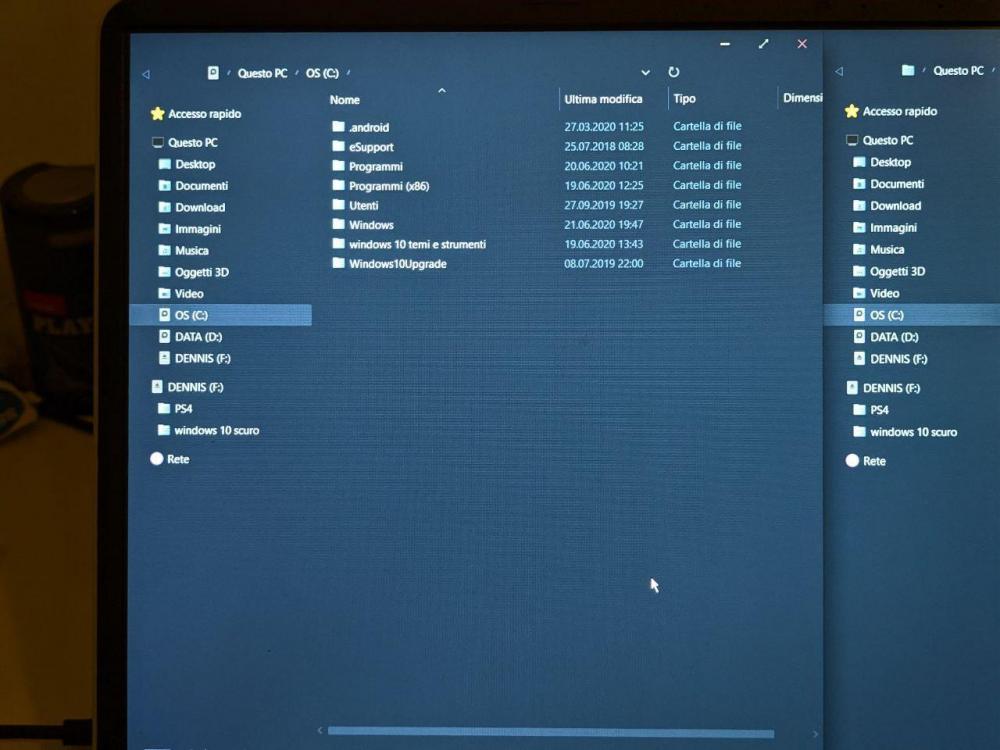Select Windows10Upgrade folder name
Screen dimensions: 1000x750
[x=397, y=264]
